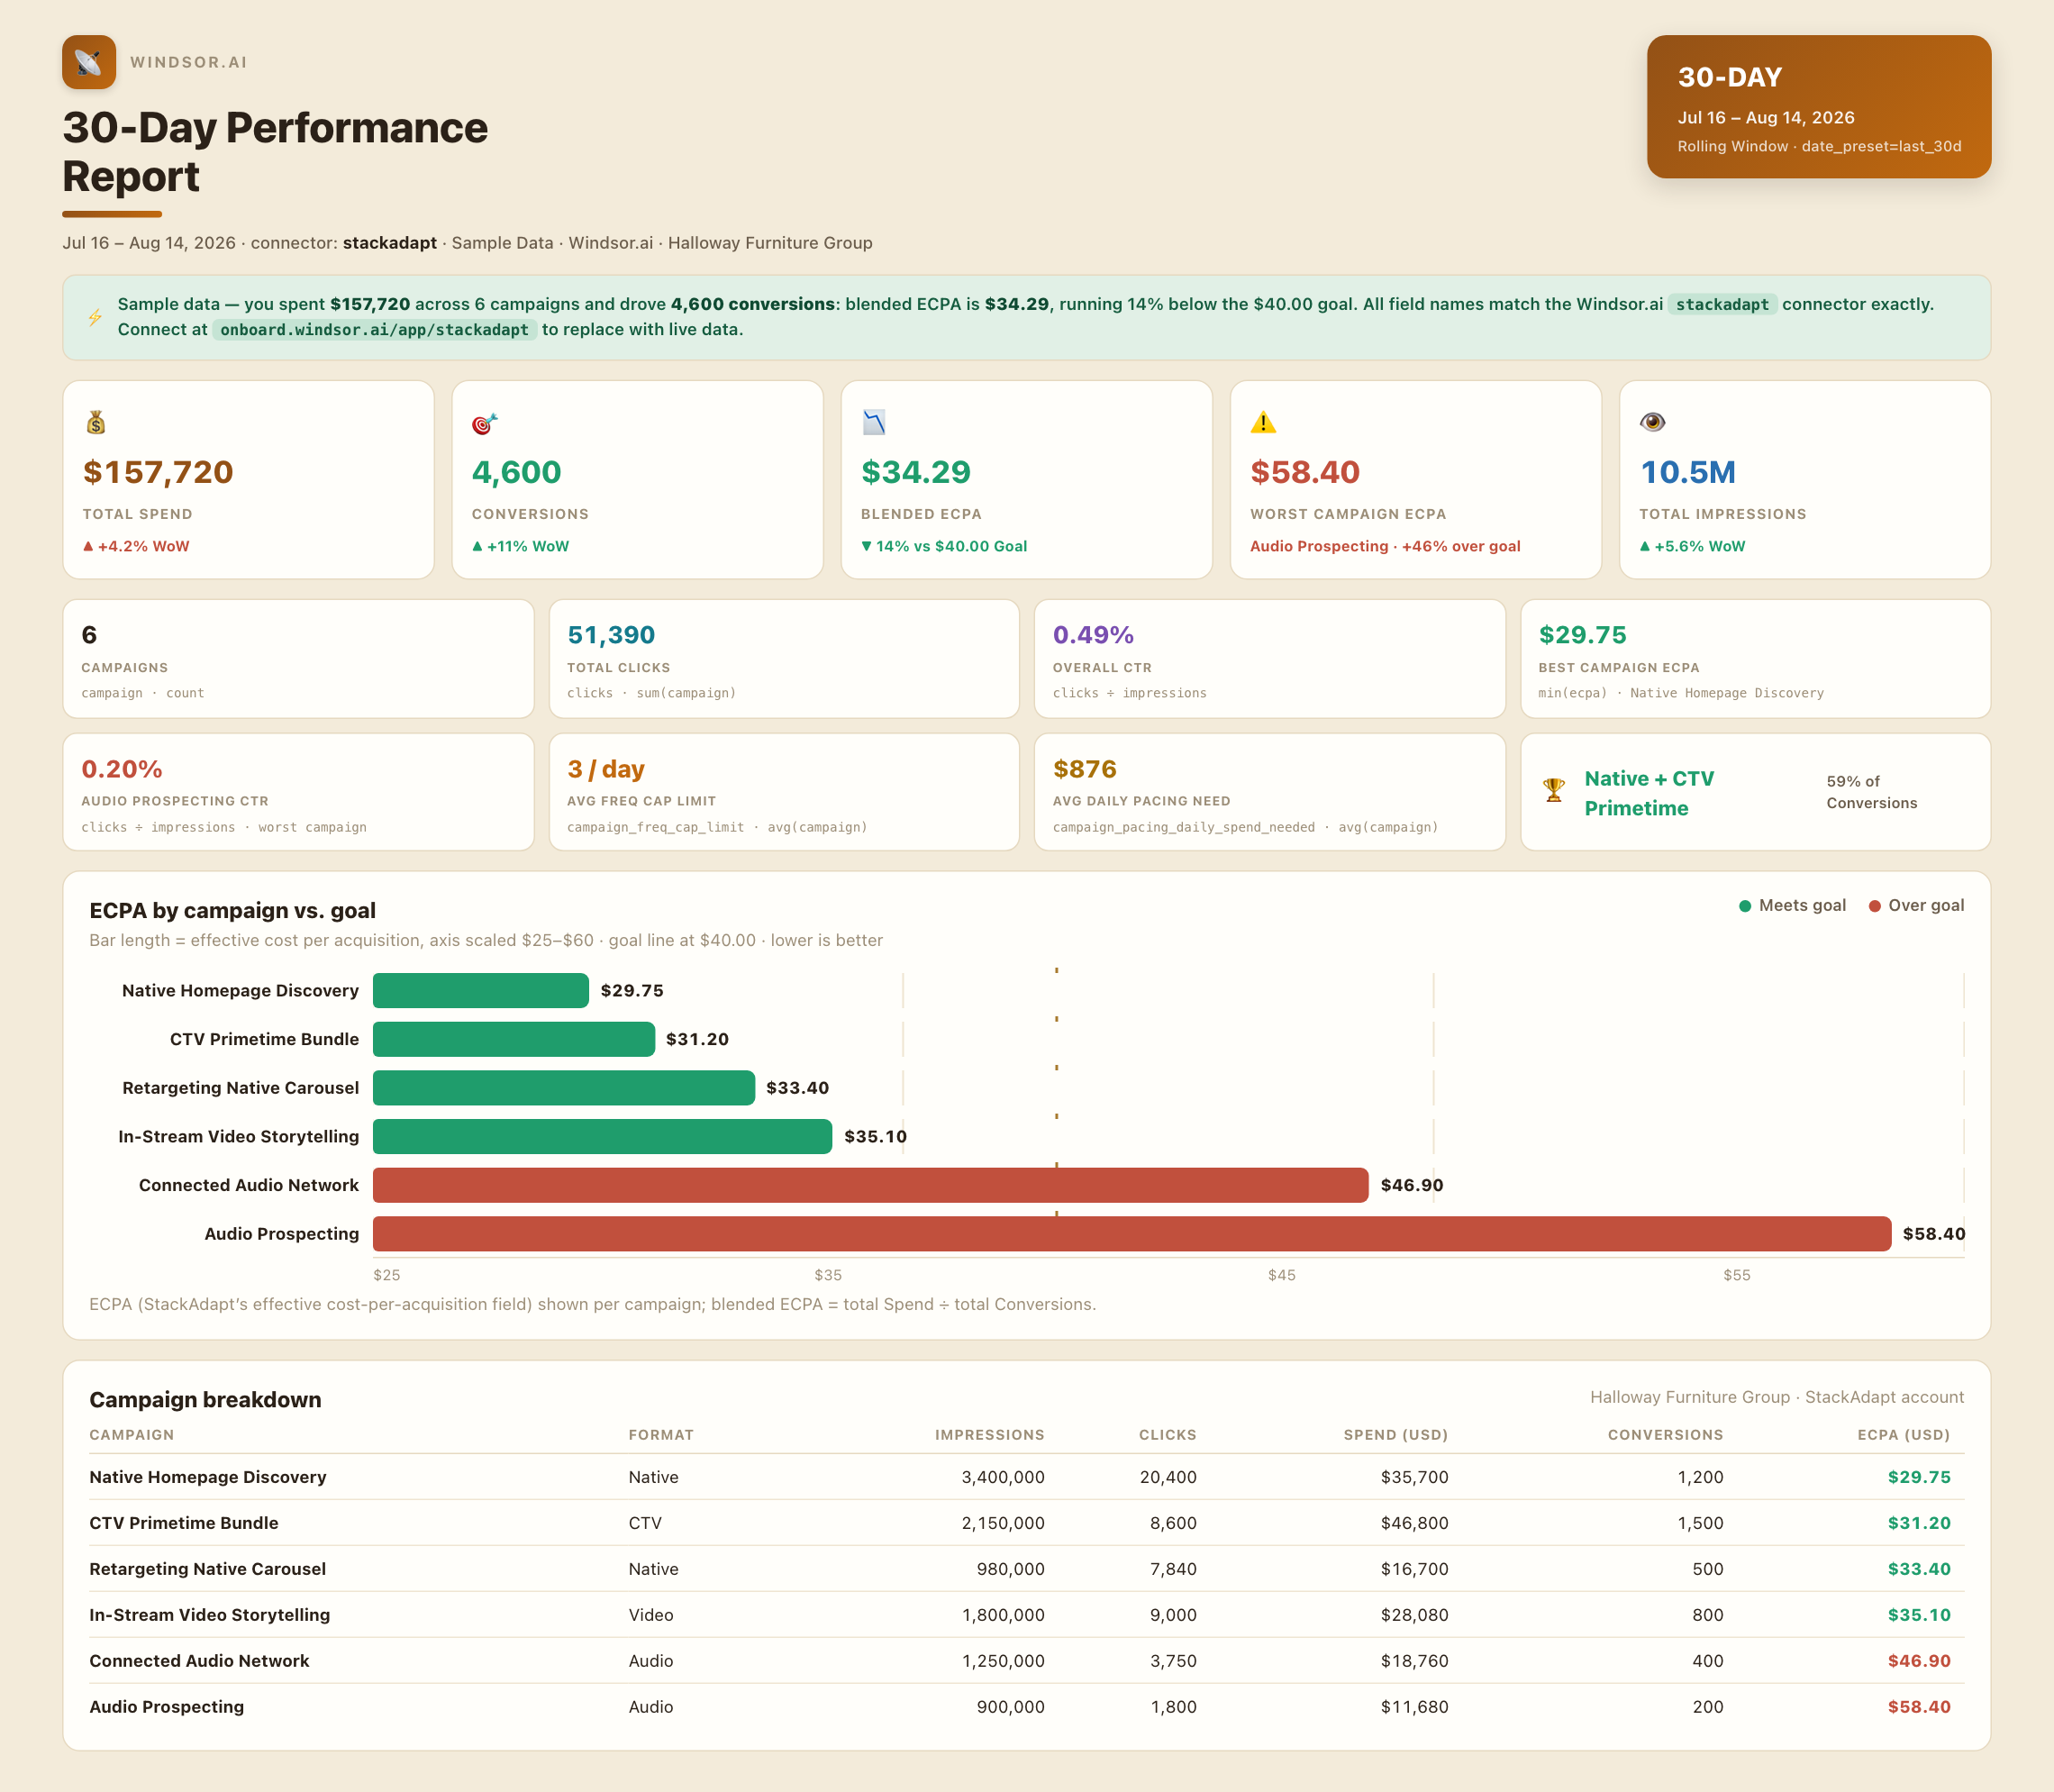Click the eye icon on Total Impressions card

tap(1652, 422)
